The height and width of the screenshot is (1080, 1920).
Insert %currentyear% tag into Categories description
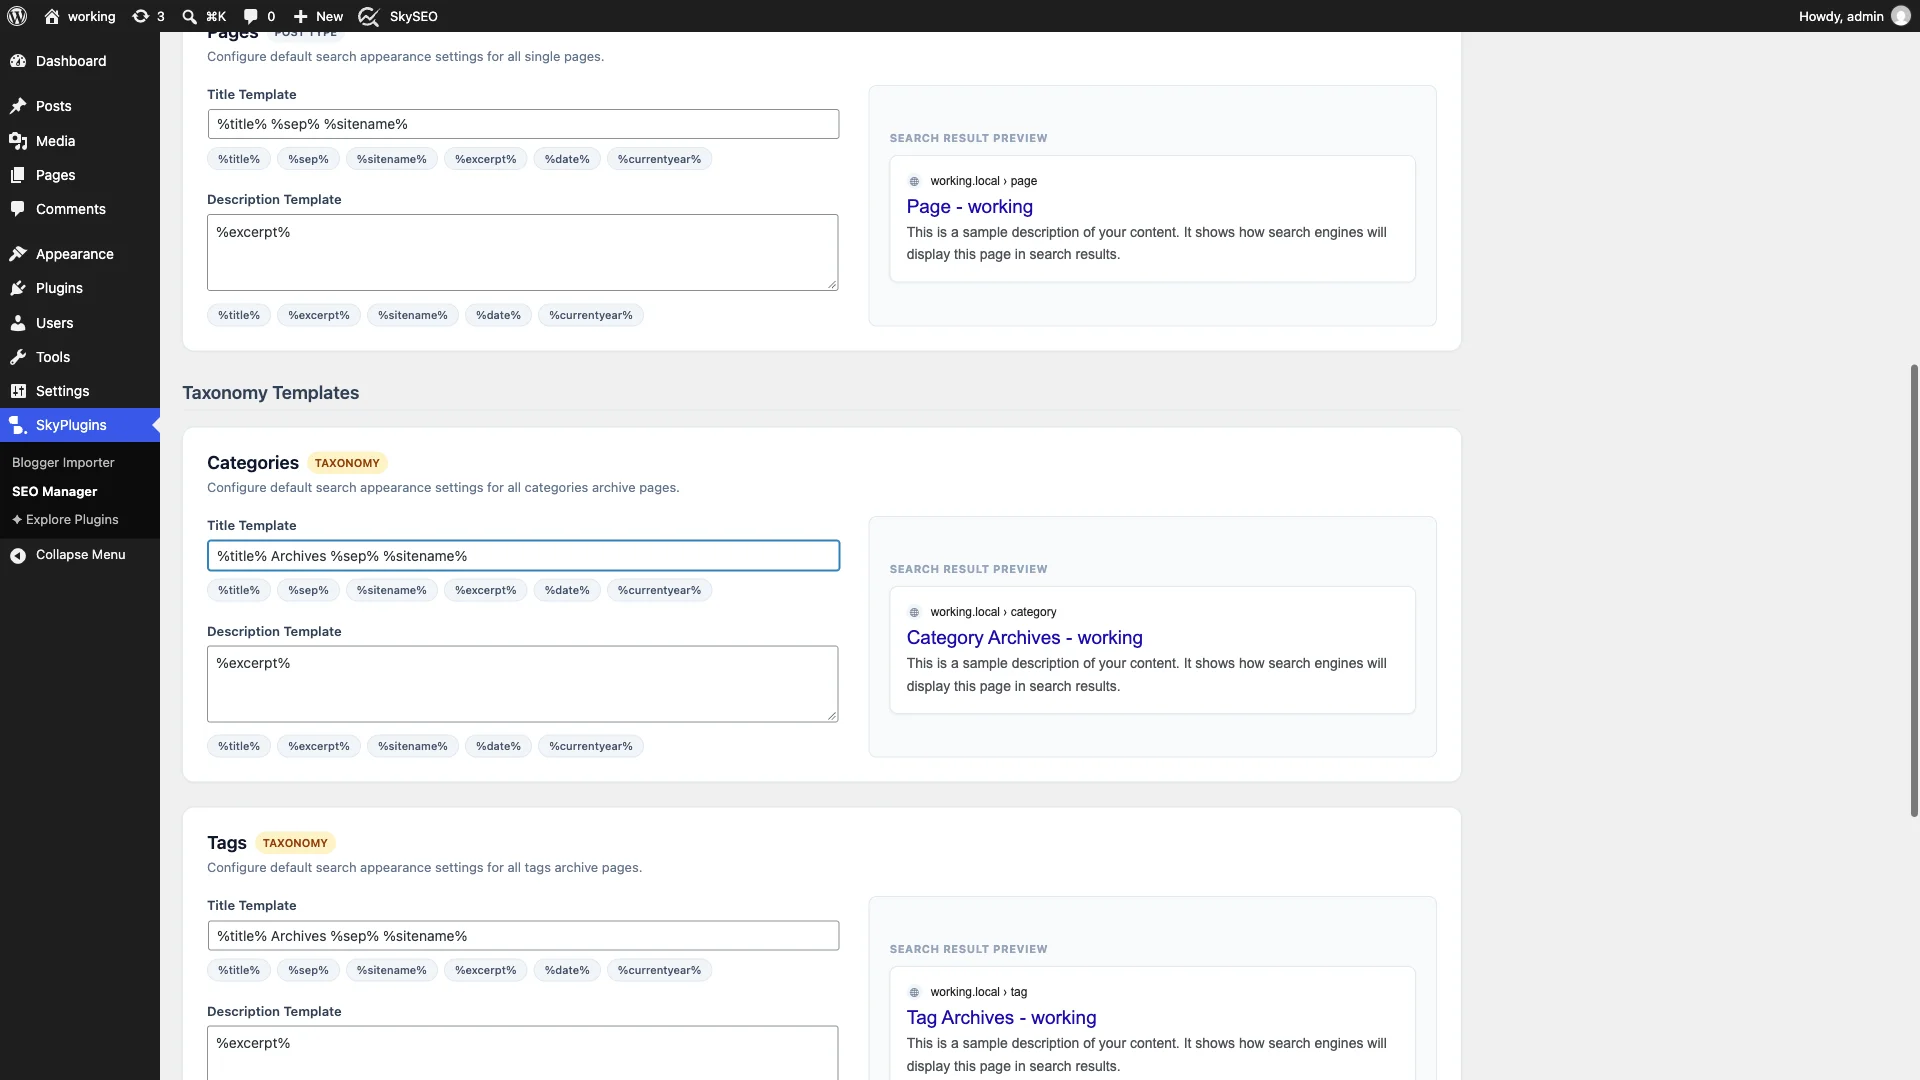591,746
